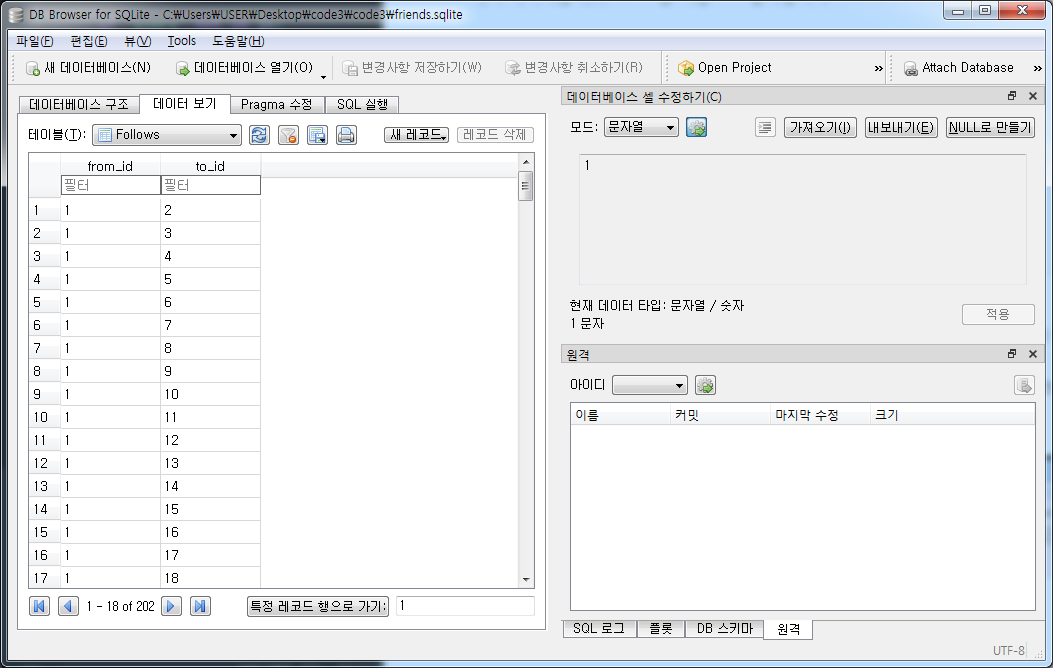Click the table vertical scrollbar thumb
Screen dimensions: 1053x668
click(526, 187)
